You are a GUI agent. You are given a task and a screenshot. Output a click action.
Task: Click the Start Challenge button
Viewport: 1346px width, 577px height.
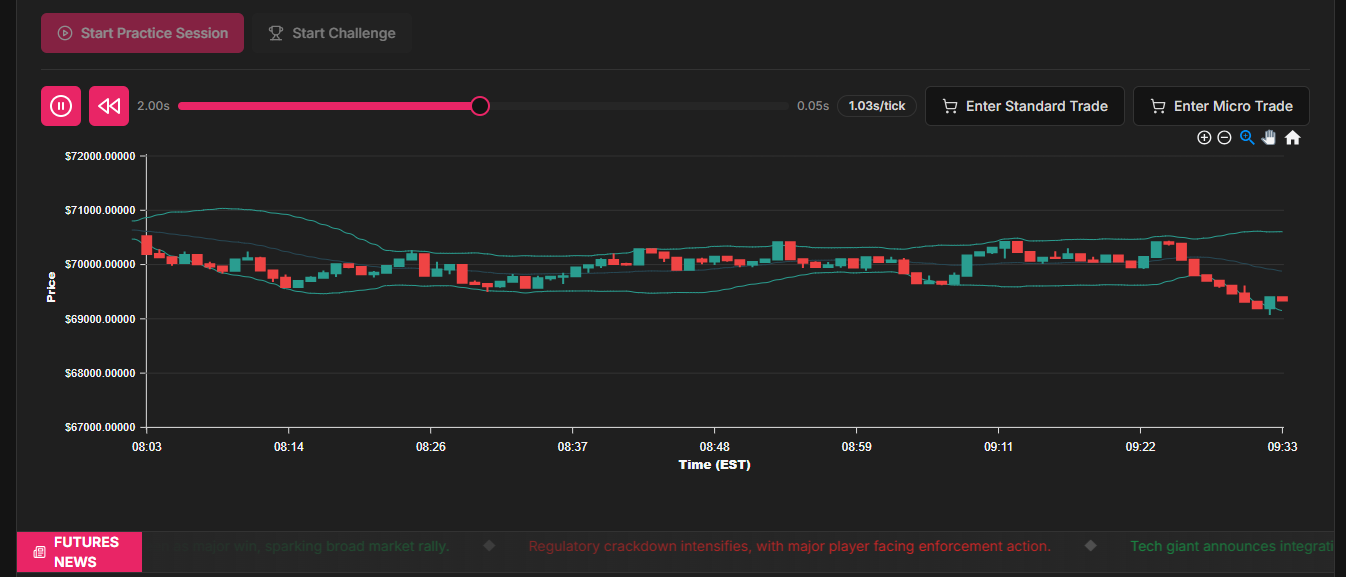point(332,33)
